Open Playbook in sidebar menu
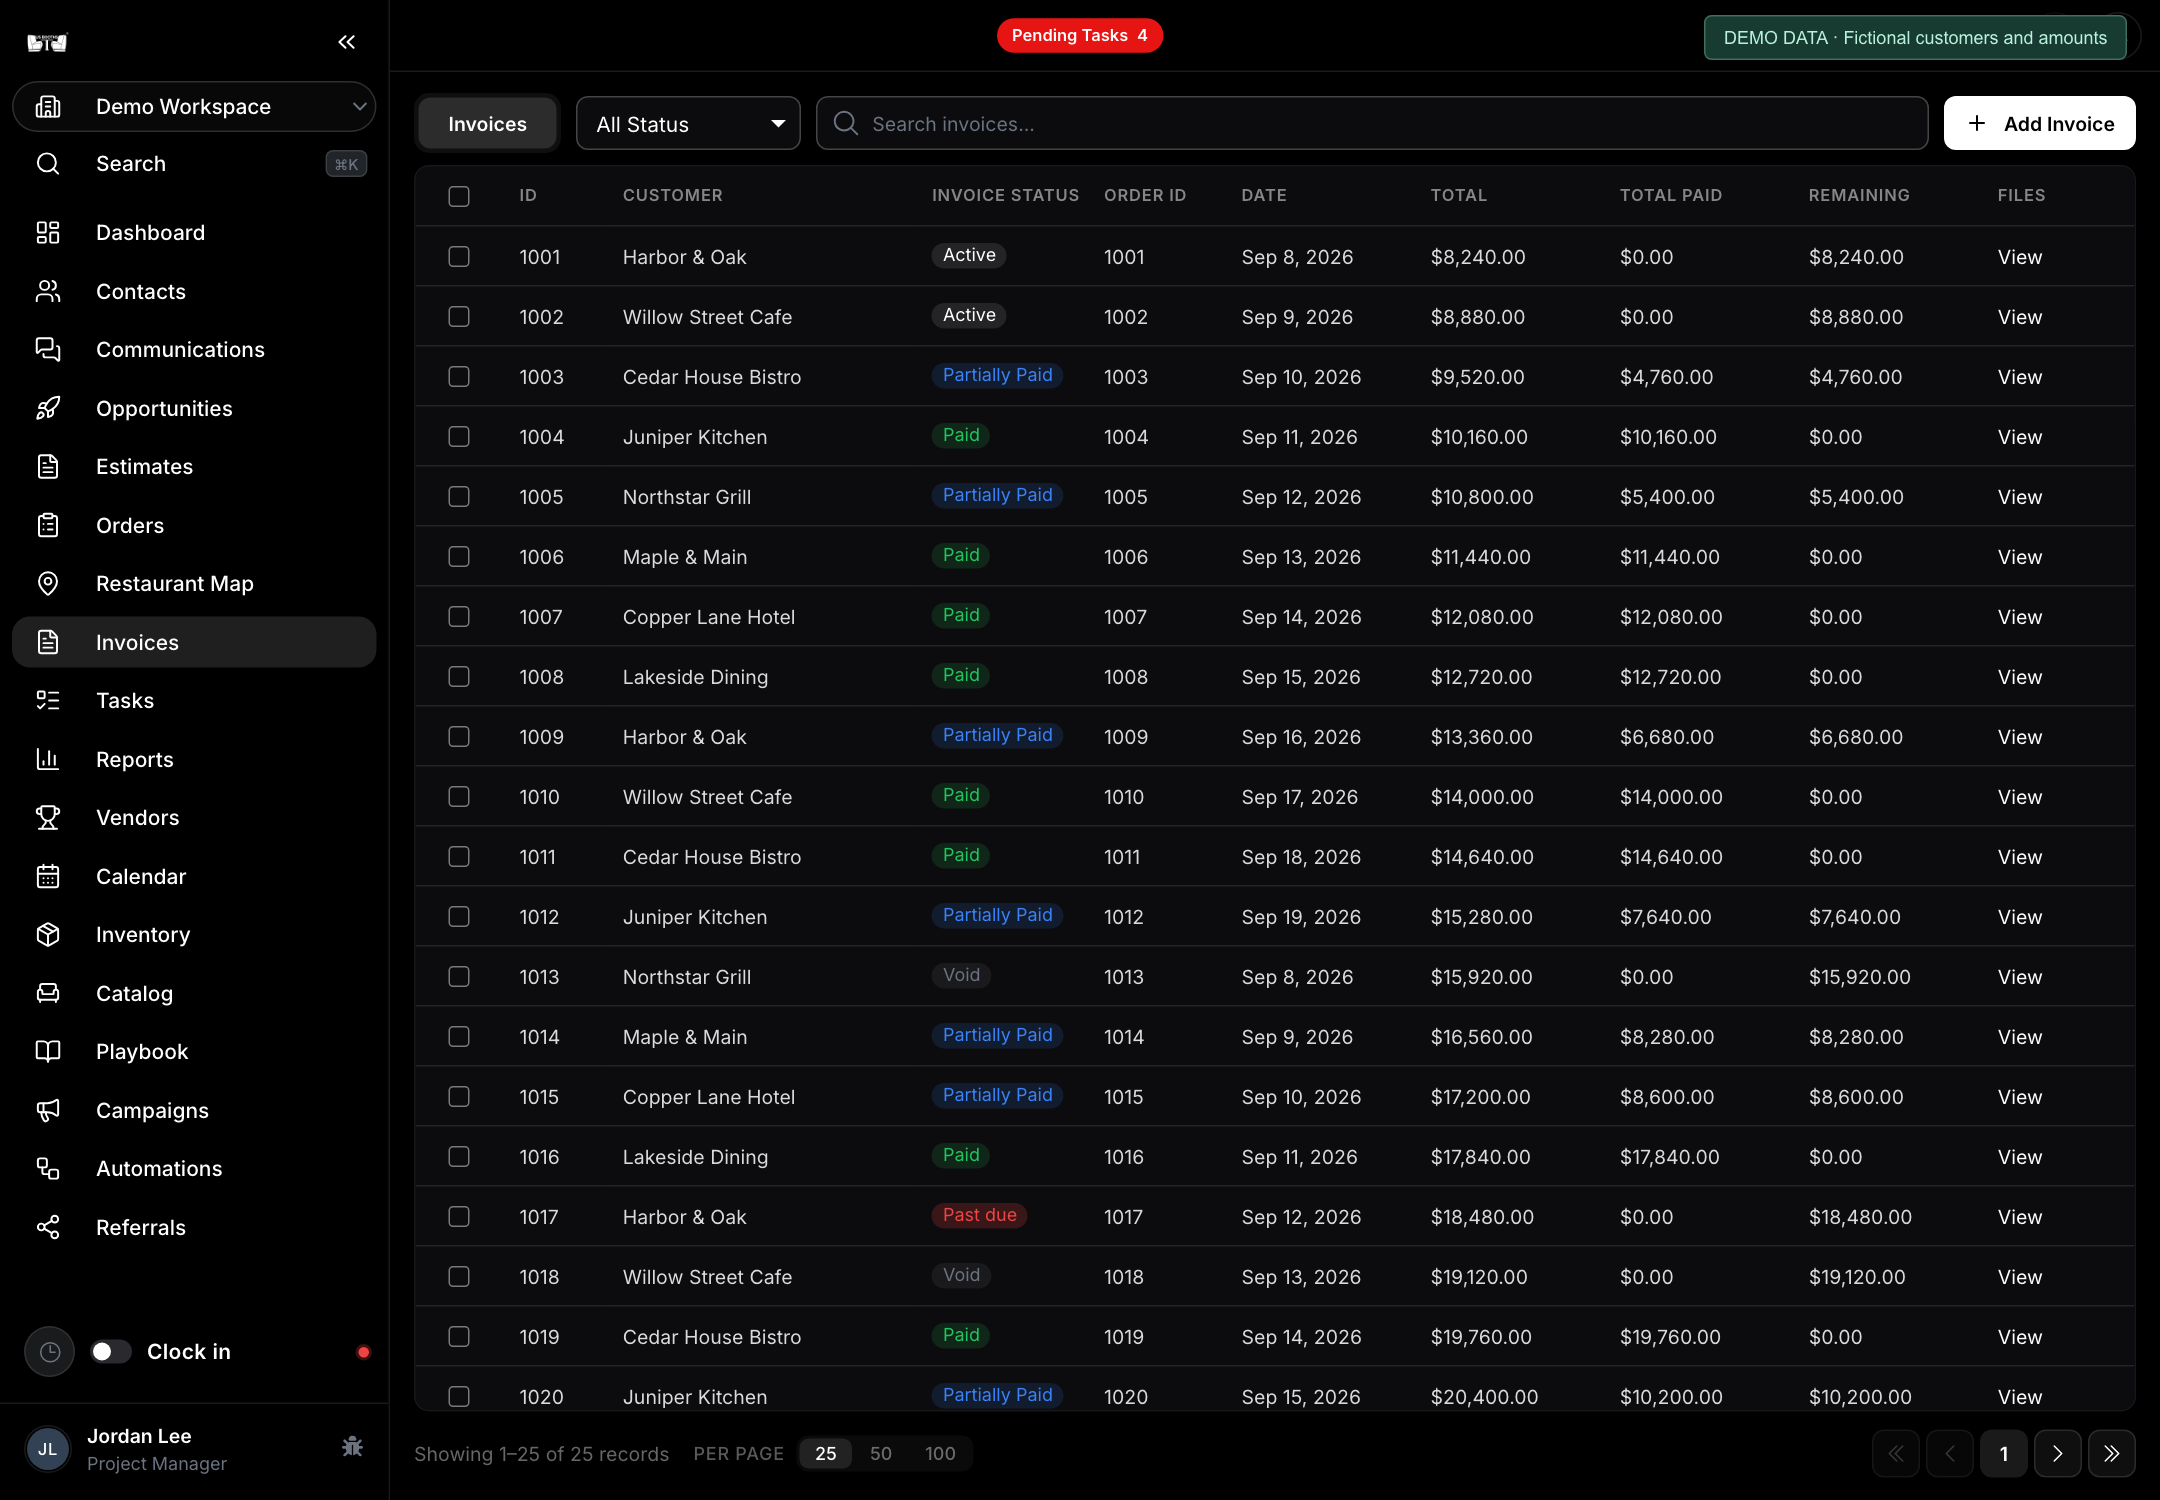Screen dimensions: 2160x1500 (194, 1052)
